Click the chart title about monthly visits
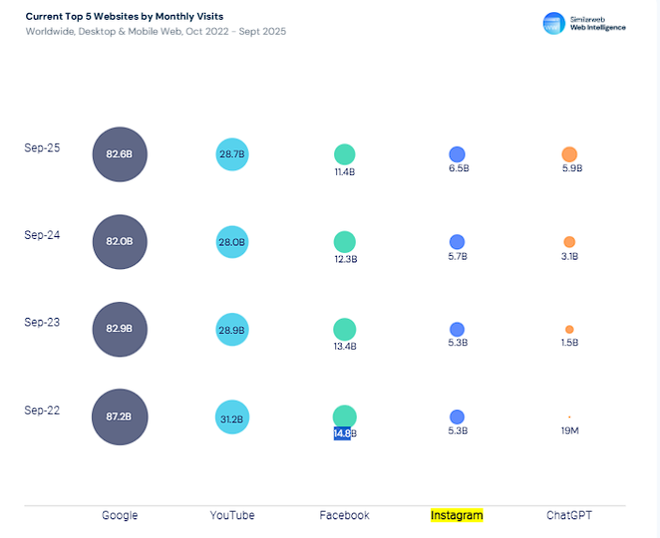 pos(125,17)
